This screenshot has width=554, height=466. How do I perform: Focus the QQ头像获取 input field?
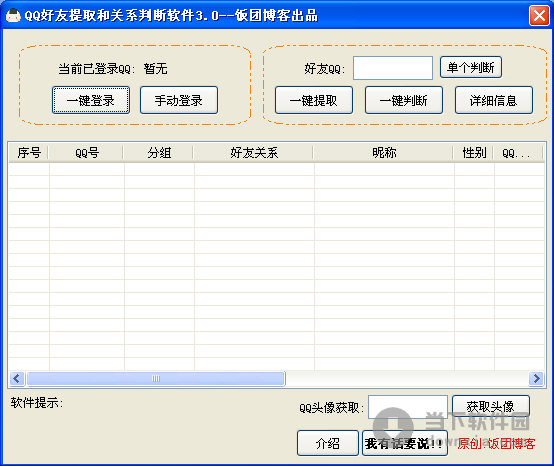coord(408,407)
